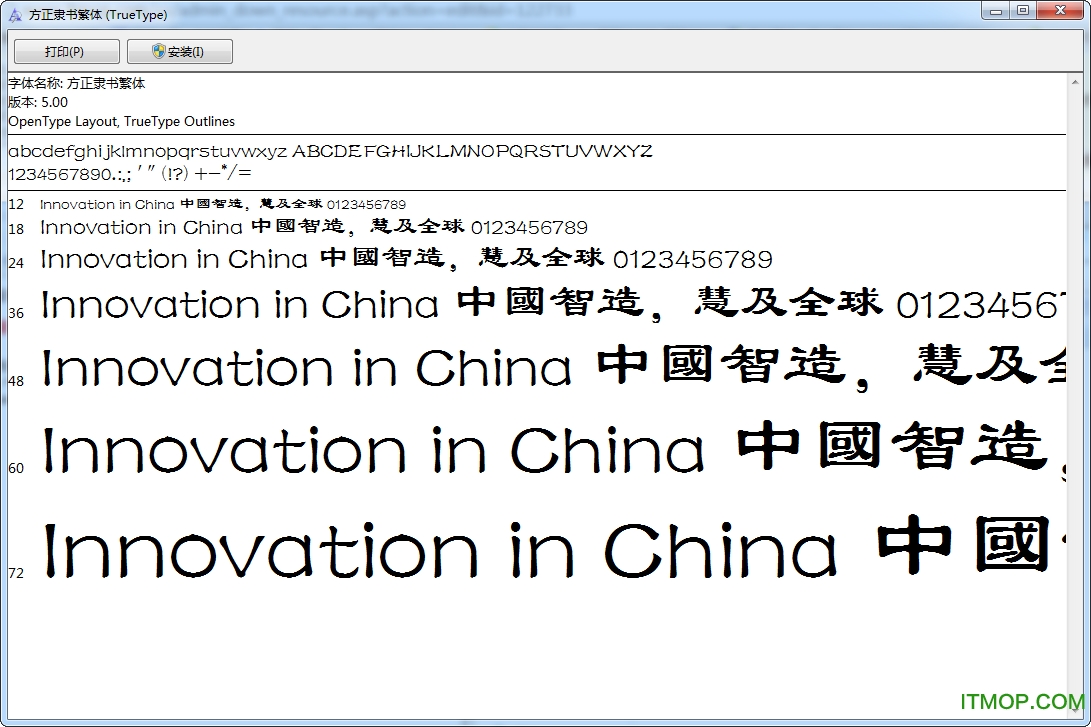Select the 18 point size label
Image resolution: width=1091 pixels, height=727 pixels.
tap(16, 229)
